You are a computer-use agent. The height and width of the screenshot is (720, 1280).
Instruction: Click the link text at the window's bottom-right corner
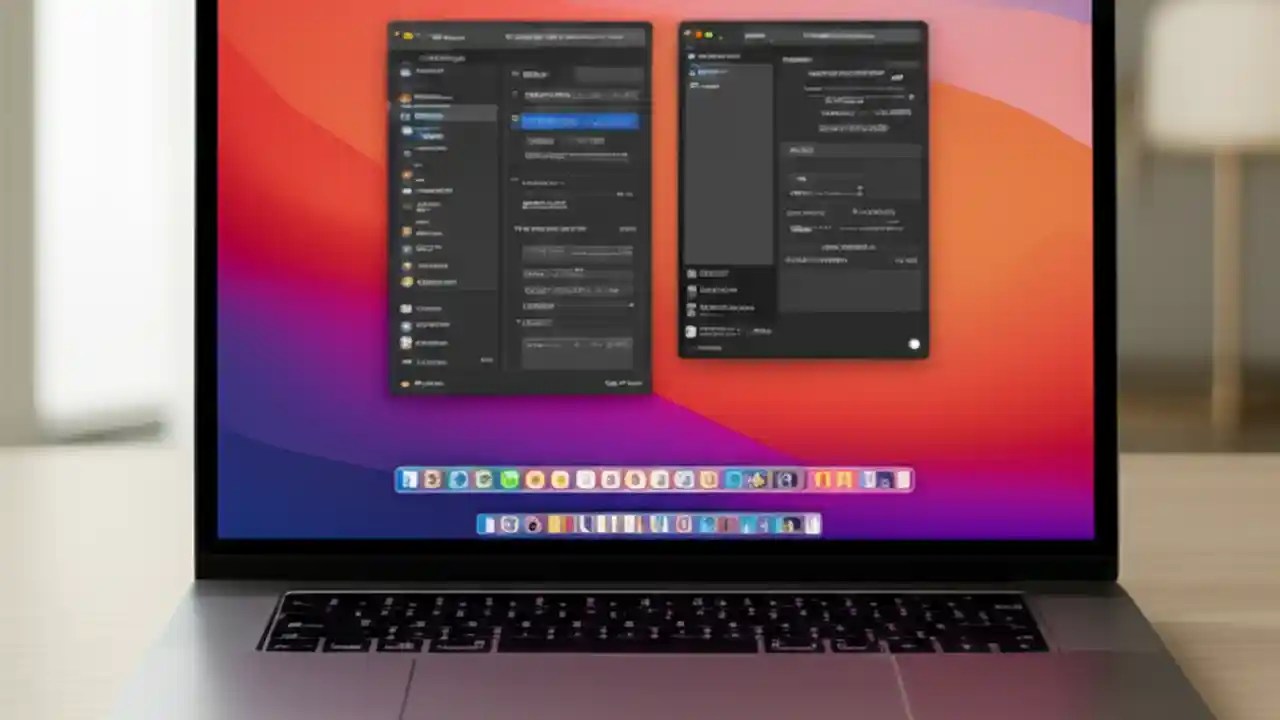pos(627,384)
